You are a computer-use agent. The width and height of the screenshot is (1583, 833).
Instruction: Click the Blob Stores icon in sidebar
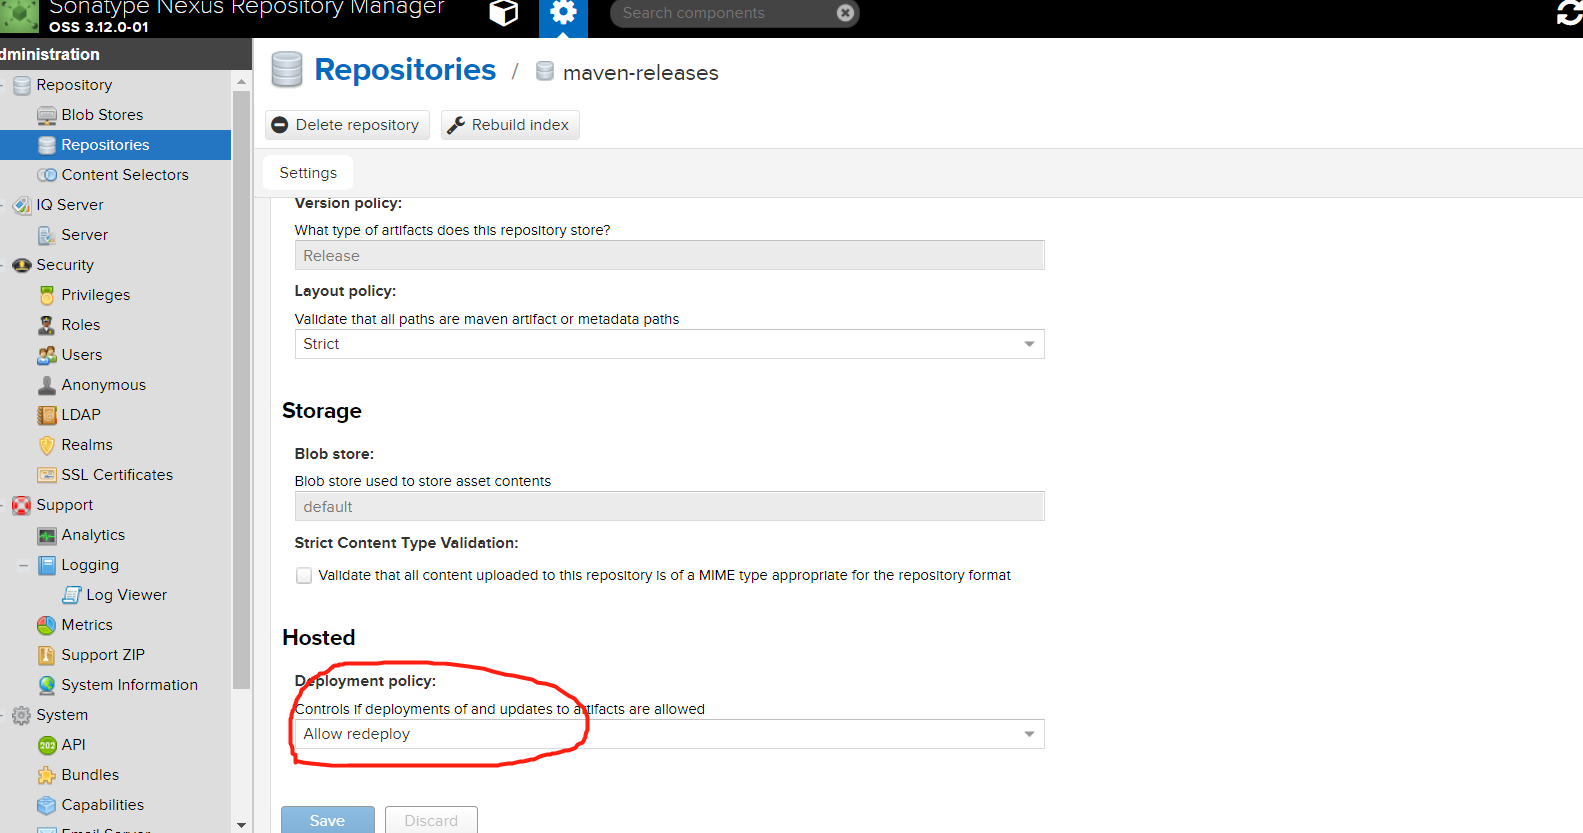click(x=47, y=115)
